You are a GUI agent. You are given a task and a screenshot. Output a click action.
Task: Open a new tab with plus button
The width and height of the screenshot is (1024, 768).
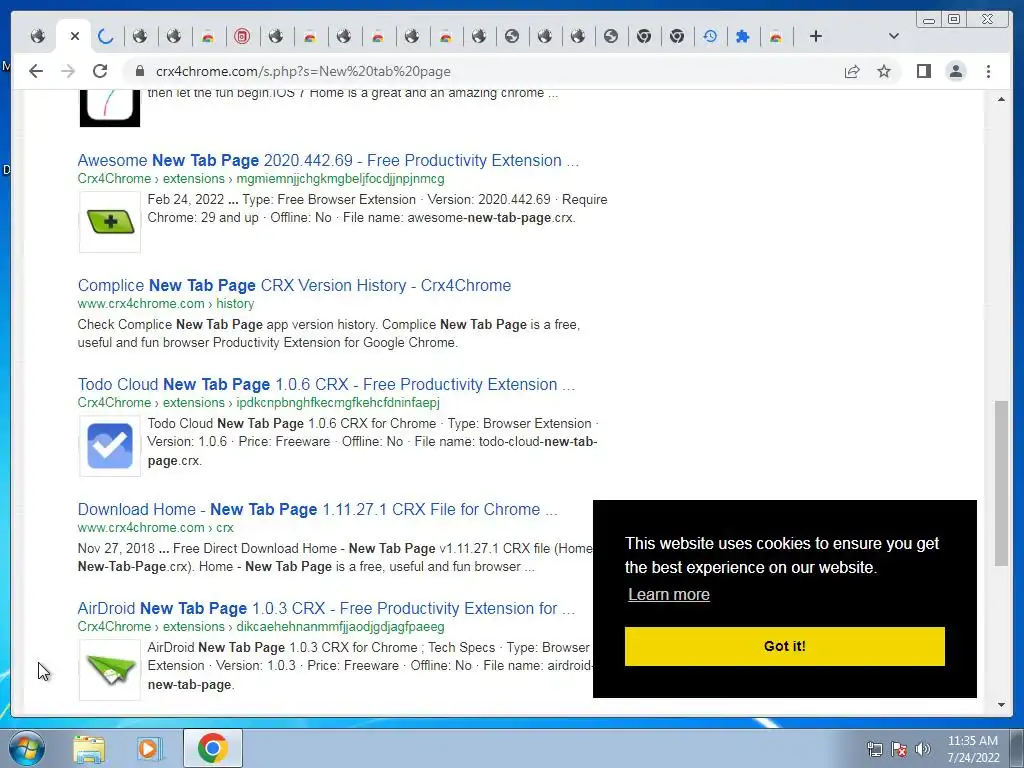816,36
